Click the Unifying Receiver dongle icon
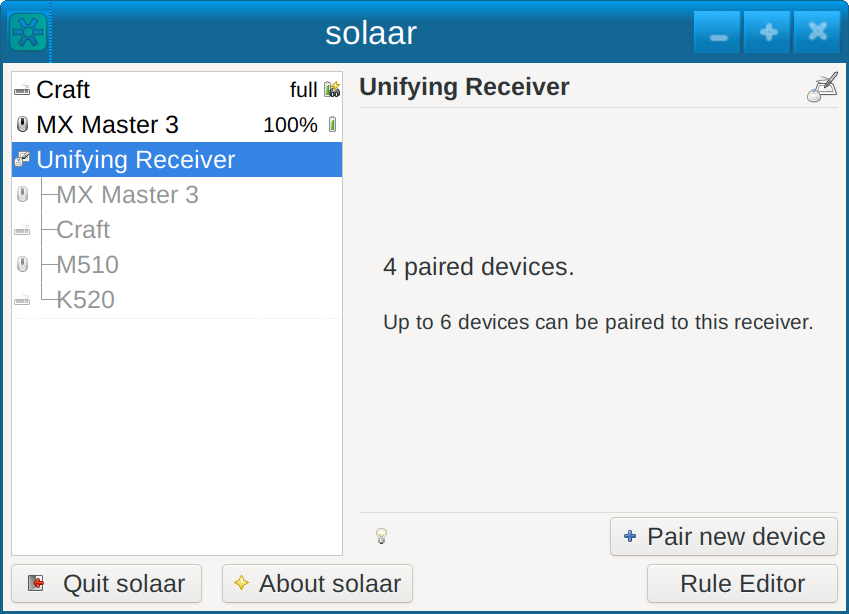This screenshot has width=849, height=614. pyautogui.click(x=22, y=158)
